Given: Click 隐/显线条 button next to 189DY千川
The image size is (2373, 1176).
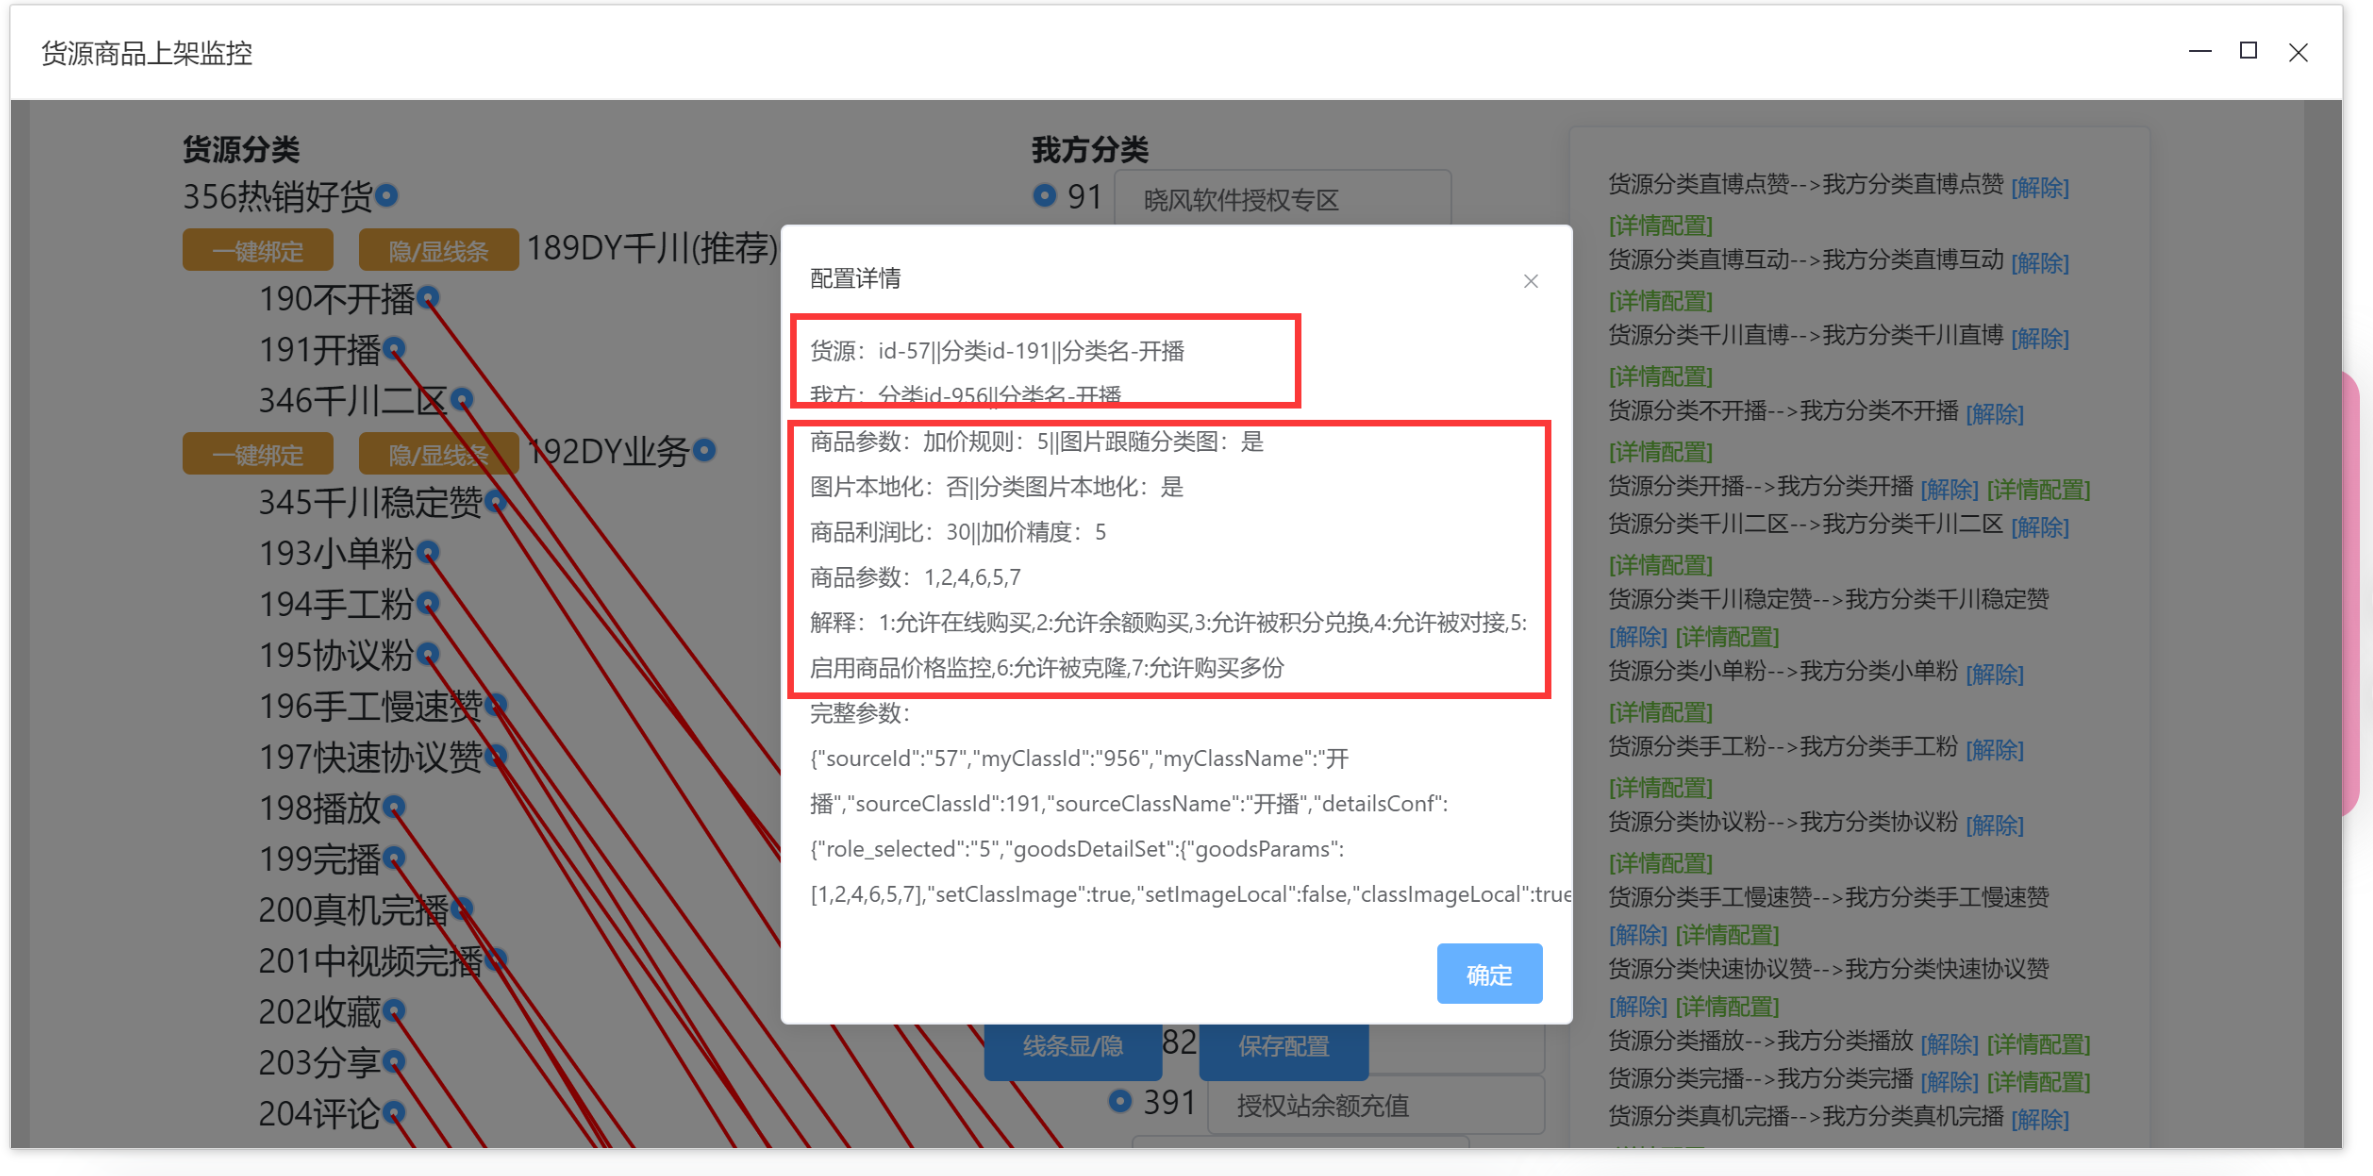Looking at the screenshot, I should [x=438, y=250].
